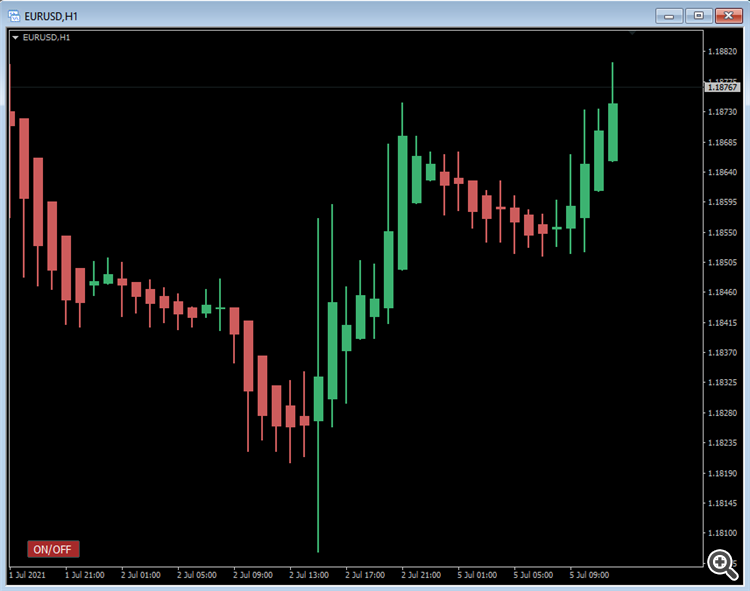
Task: Click the 1.18415 price axis label
Action: click(x=722, y=323)
